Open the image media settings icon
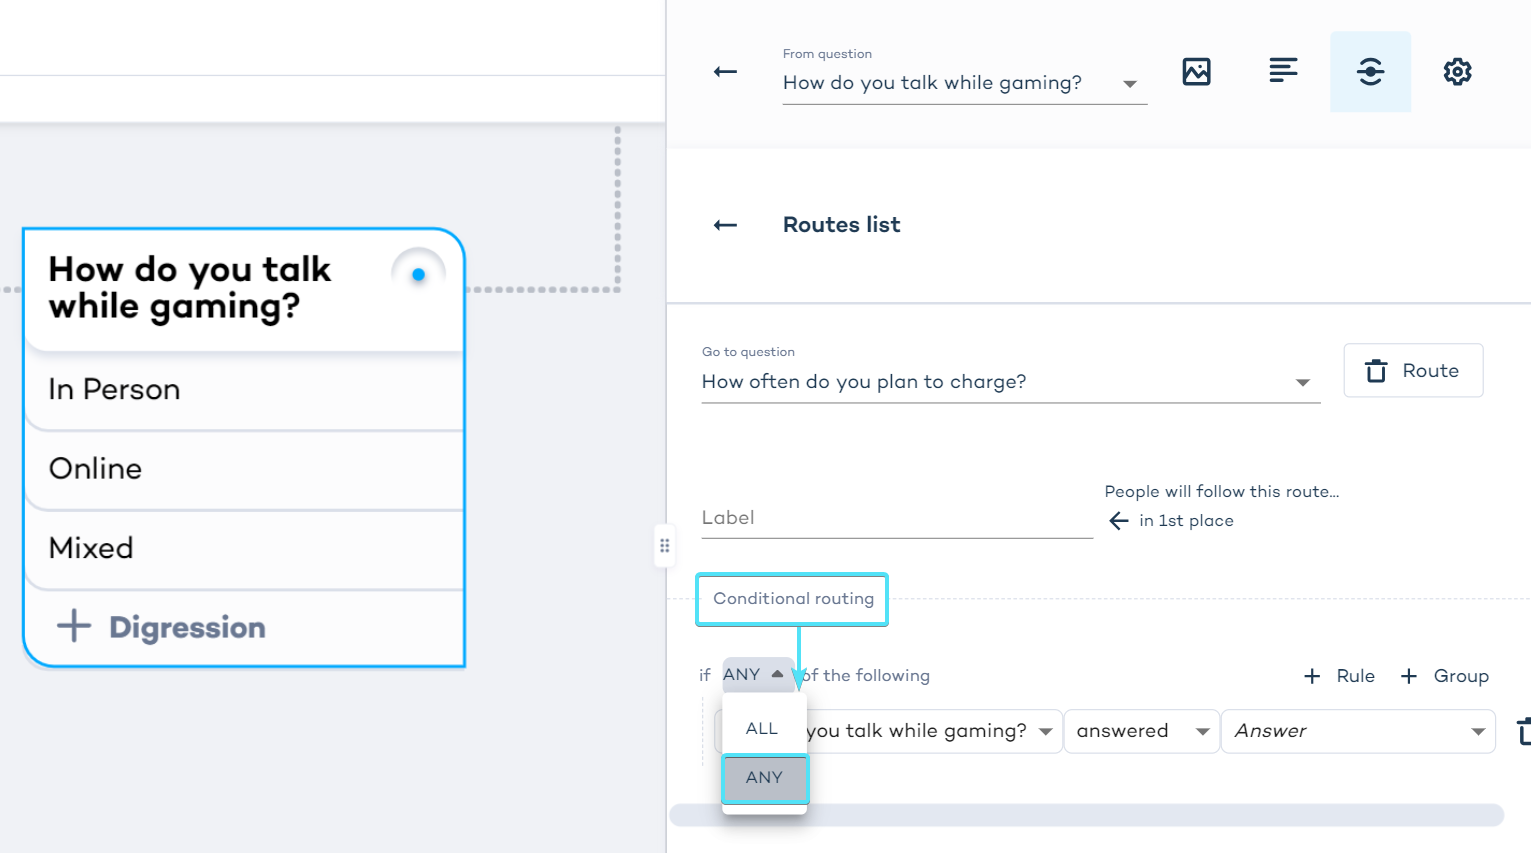 click(x=1196, y=72)
